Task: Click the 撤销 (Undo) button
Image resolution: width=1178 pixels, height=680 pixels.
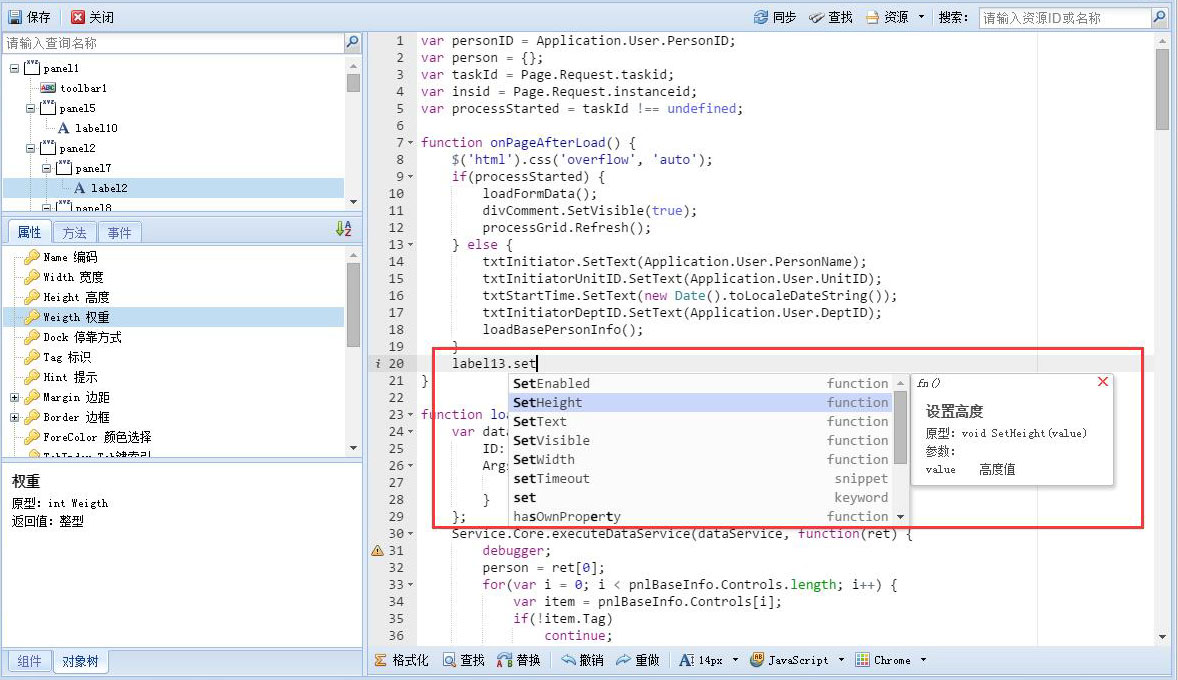Action: click(x=582, y=660)
